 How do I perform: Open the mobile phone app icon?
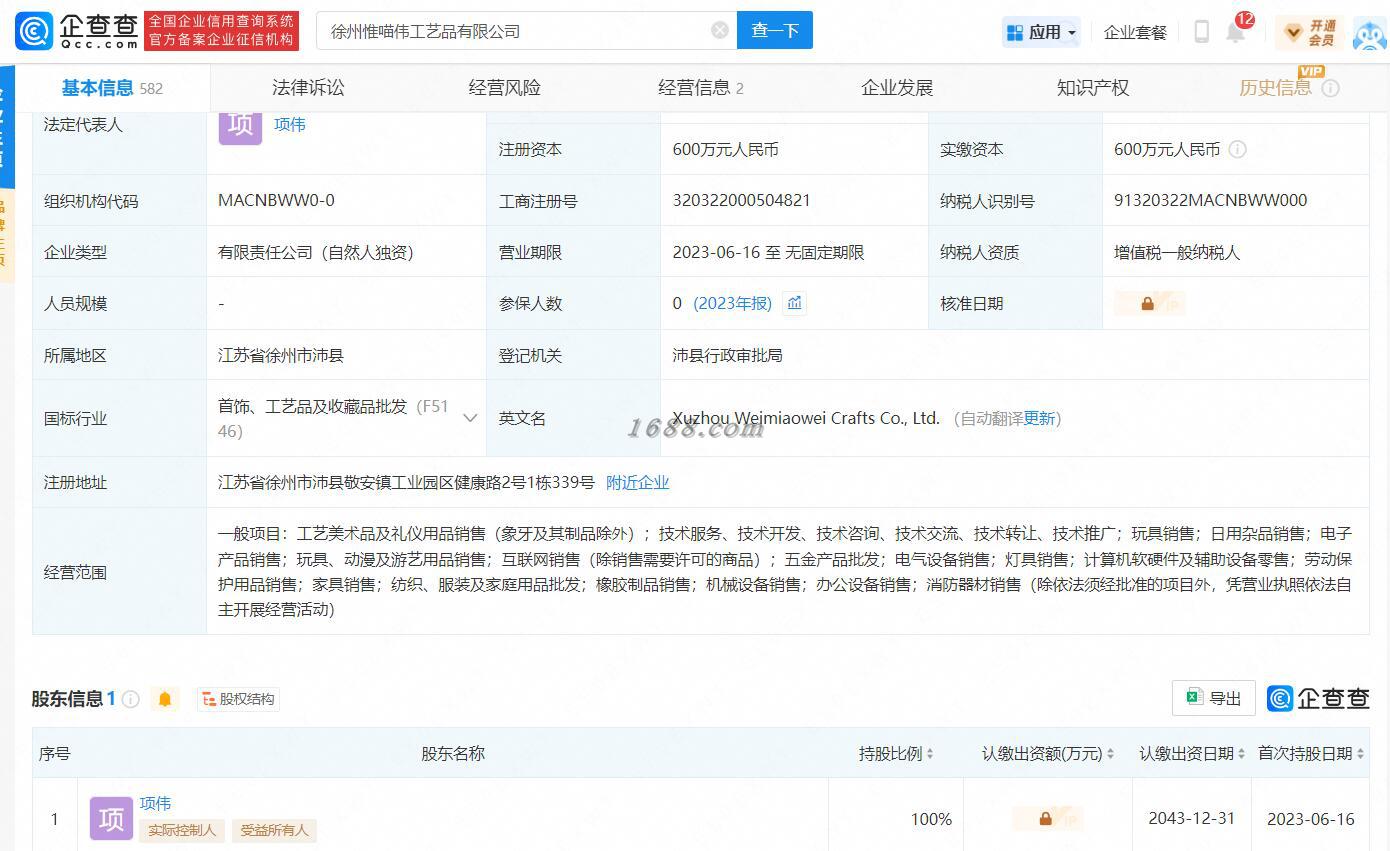pyautogui.click(x=1201, y=31)
